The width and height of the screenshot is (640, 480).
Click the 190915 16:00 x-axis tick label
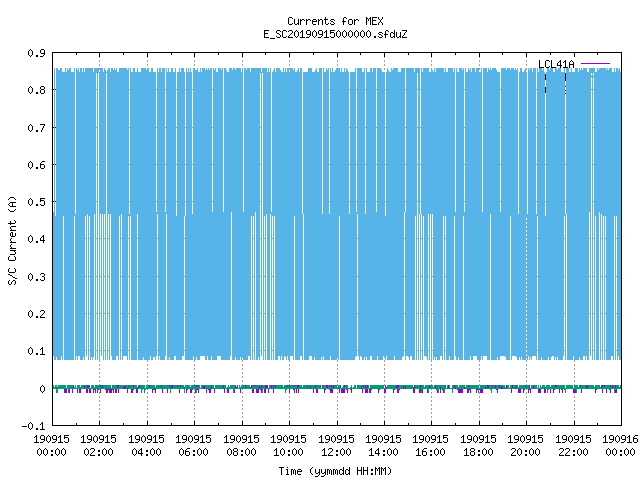430,446
